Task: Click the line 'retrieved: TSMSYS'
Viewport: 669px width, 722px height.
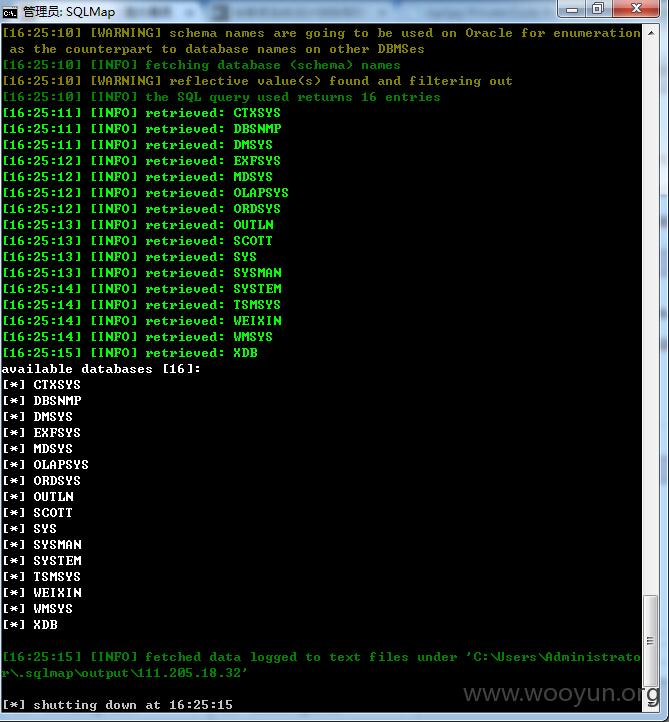Action: click(x=141, y=305)
